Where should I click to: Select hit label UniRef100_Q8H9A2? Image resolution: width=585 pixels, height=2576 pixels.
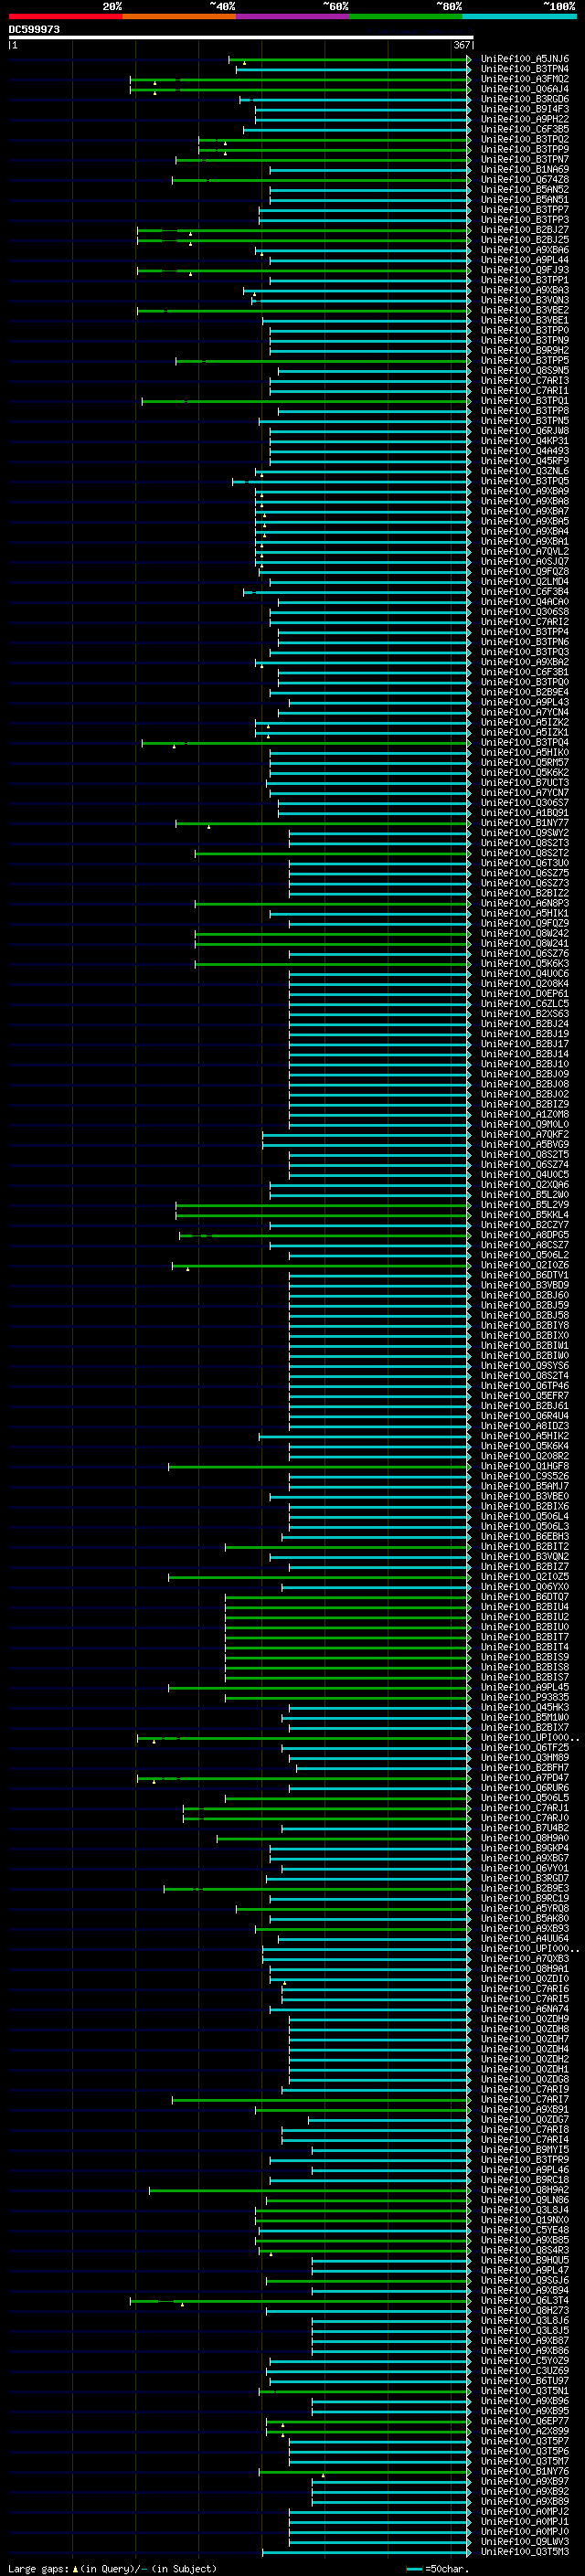(524, 2190)
